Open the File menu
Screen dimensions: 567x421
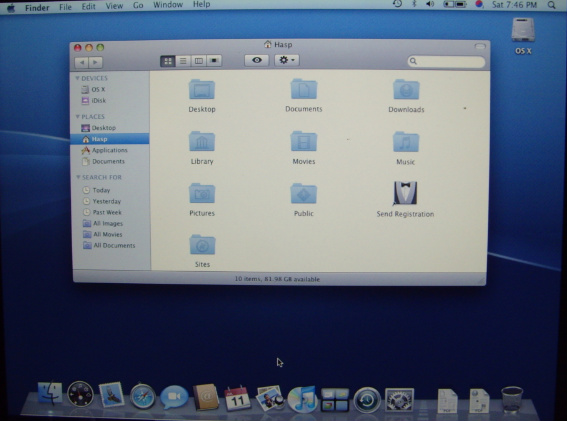[x=65, y=7]
